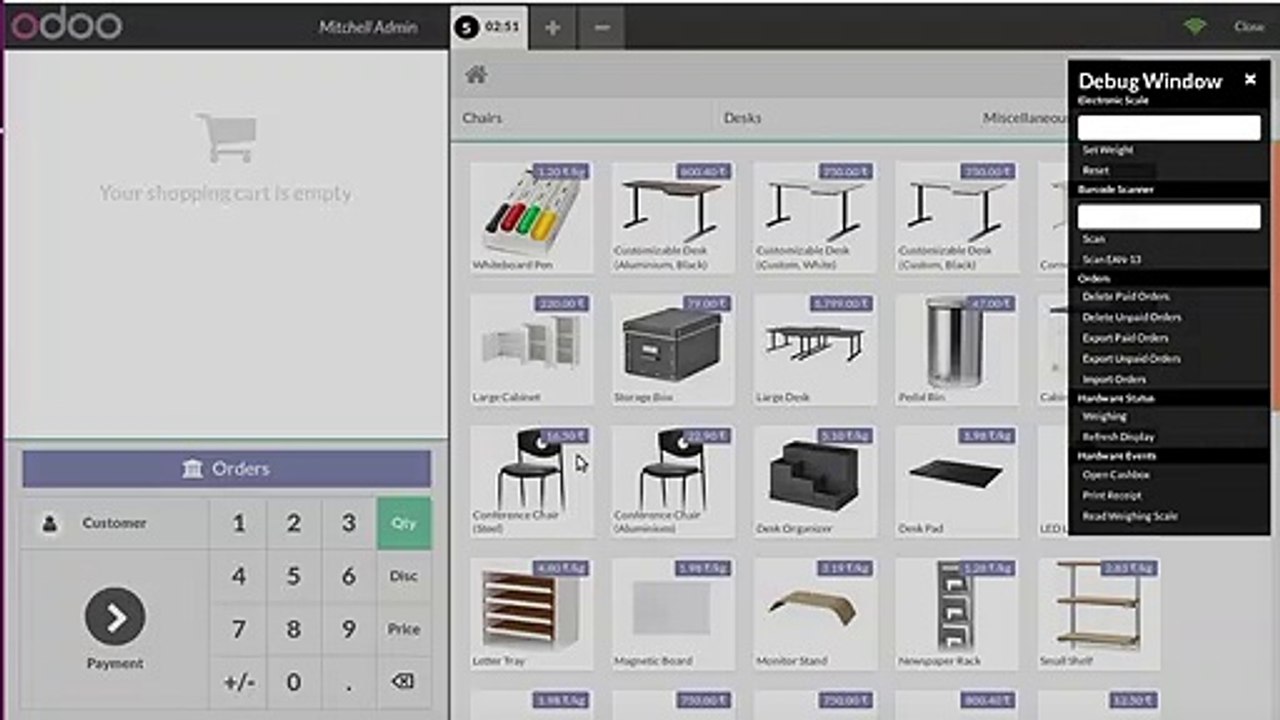Click Close in the top bar
The width and height of the screenshot is (1280, 720).
pyautogui.click(x=1249, y=27)
